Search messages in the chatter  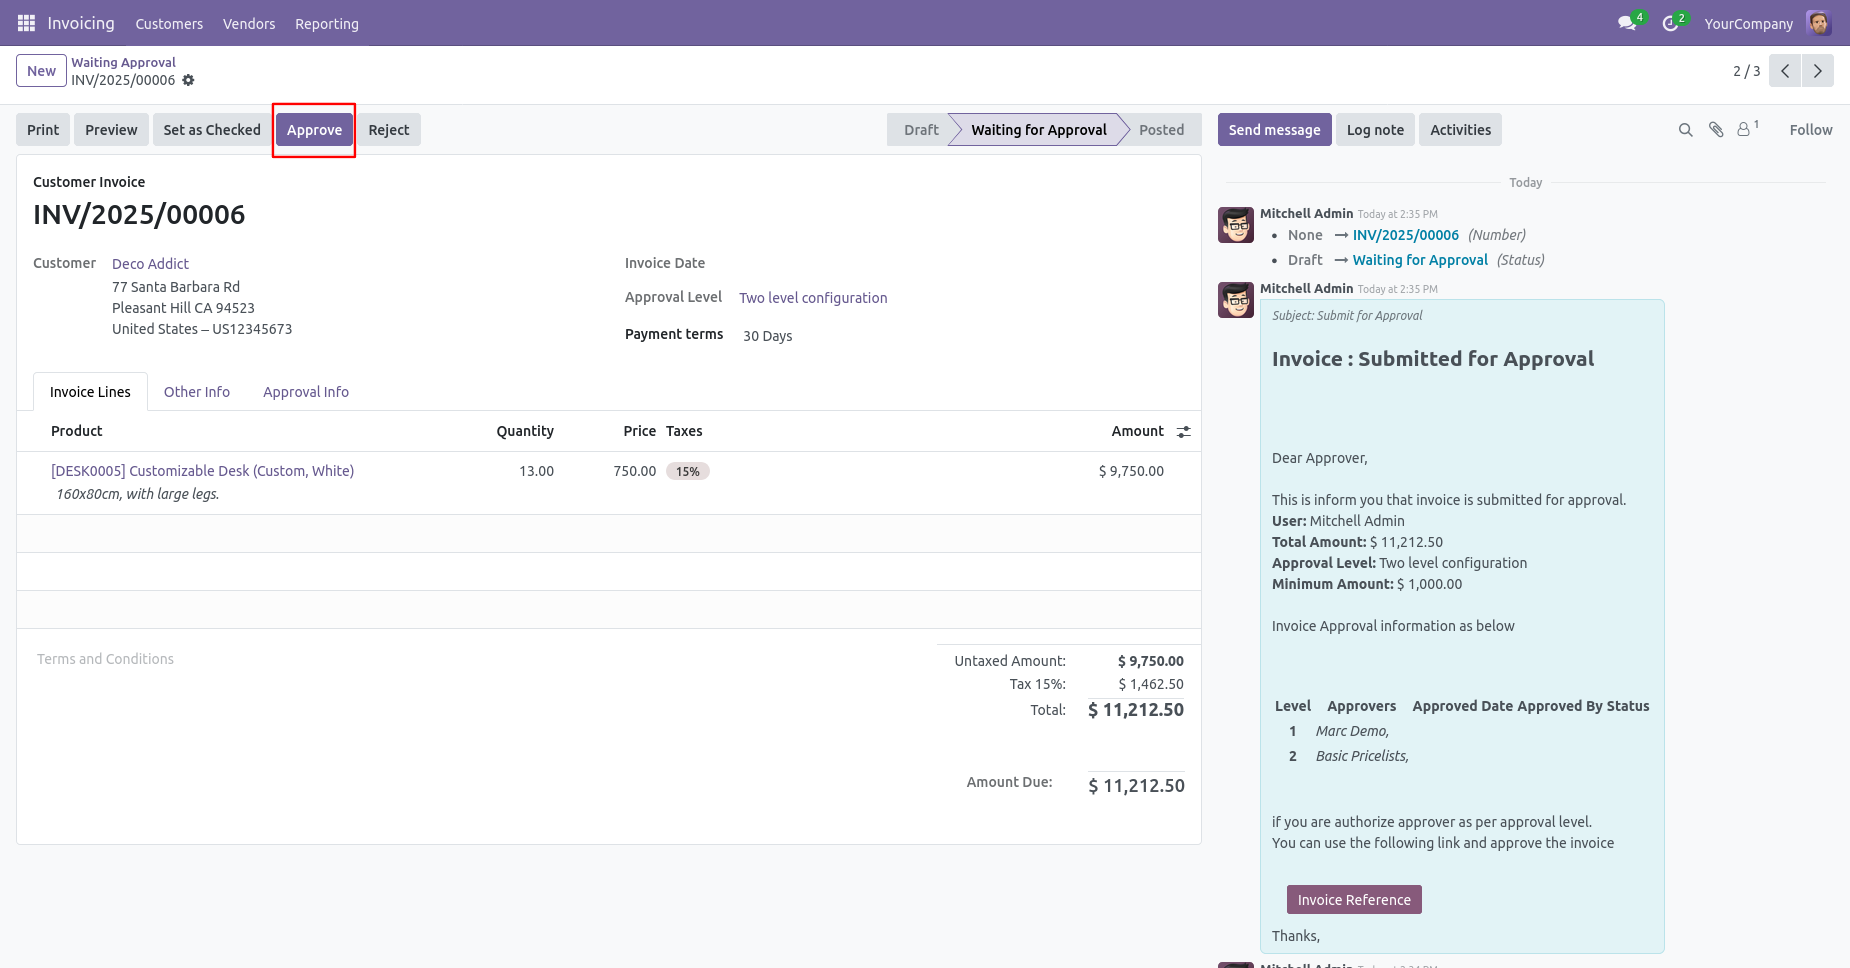(x=1685, y=130)
